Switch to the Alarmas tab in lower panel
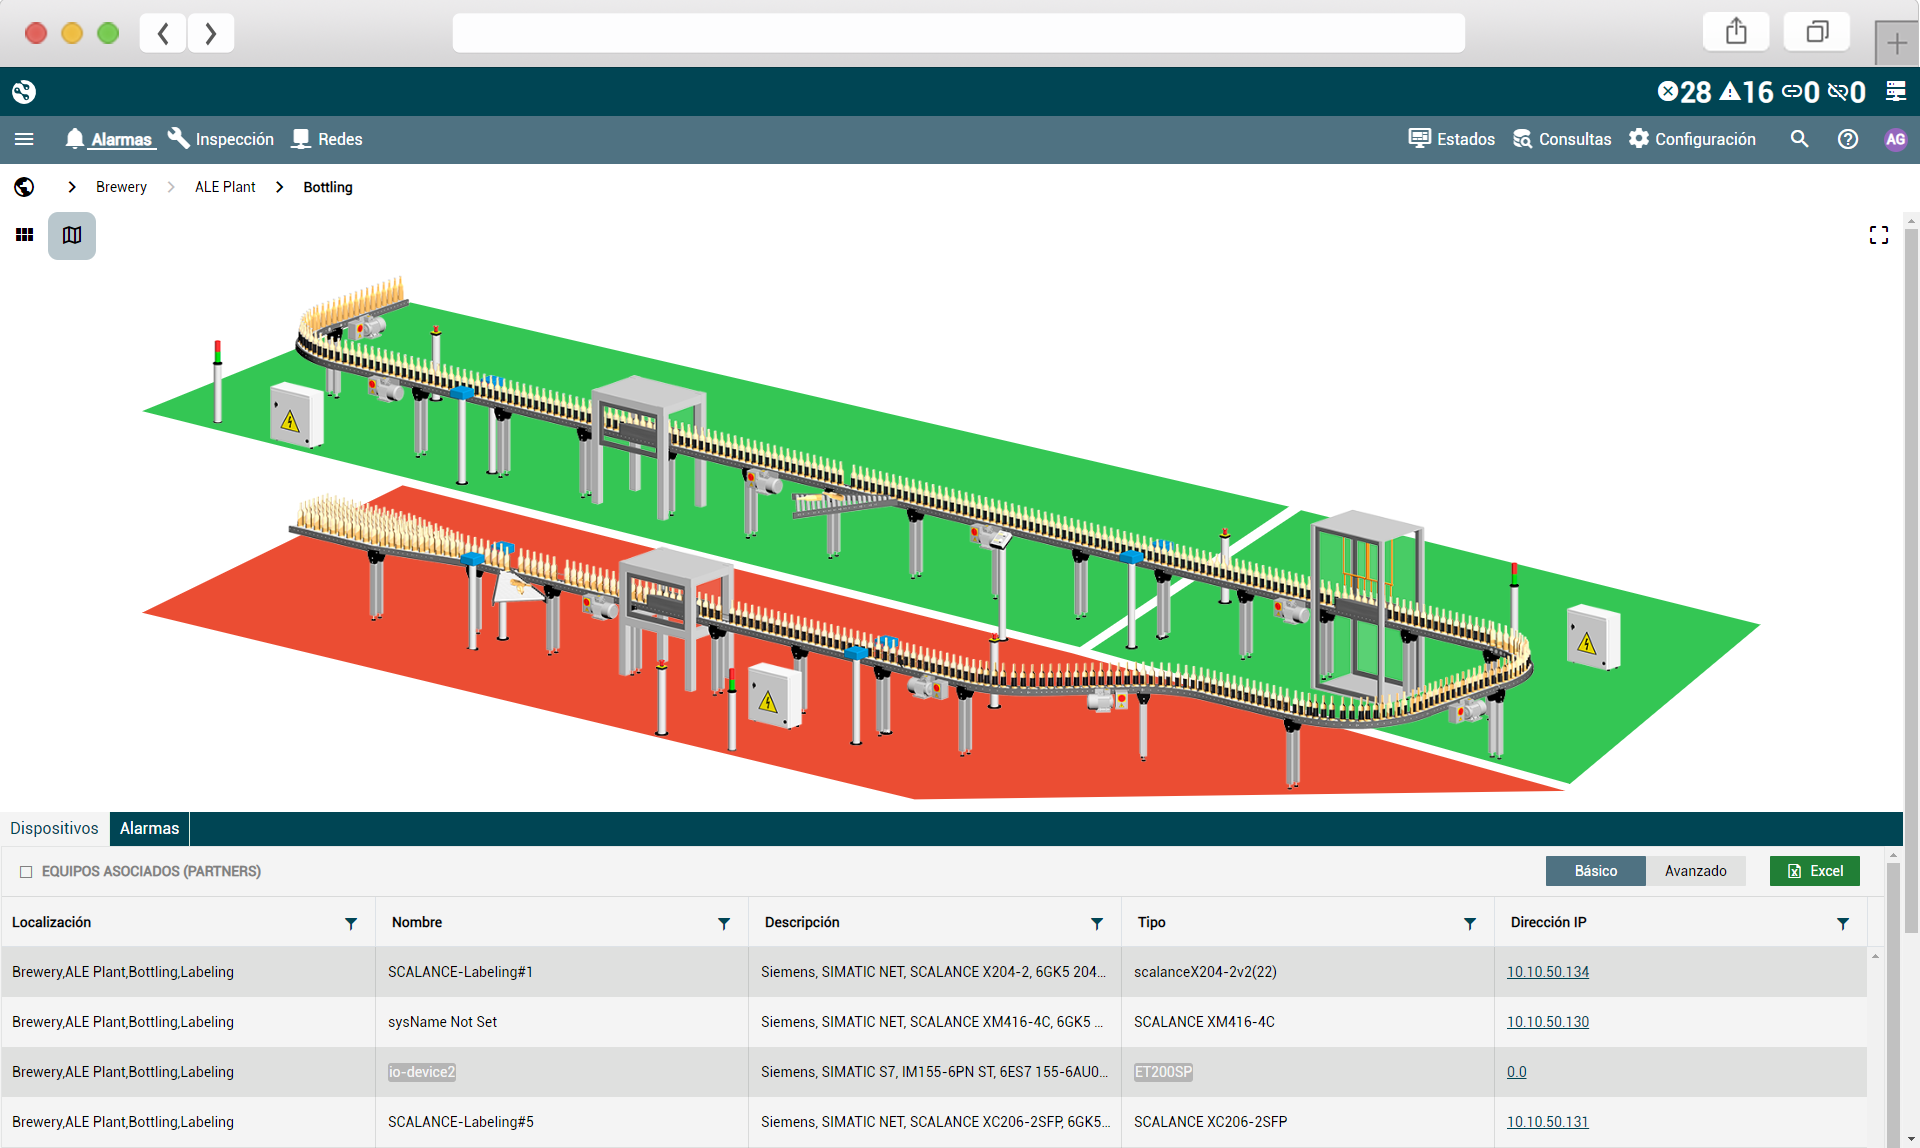Image resolution: width=1920 pixels, height=1148 pixels. pos(149,828)
